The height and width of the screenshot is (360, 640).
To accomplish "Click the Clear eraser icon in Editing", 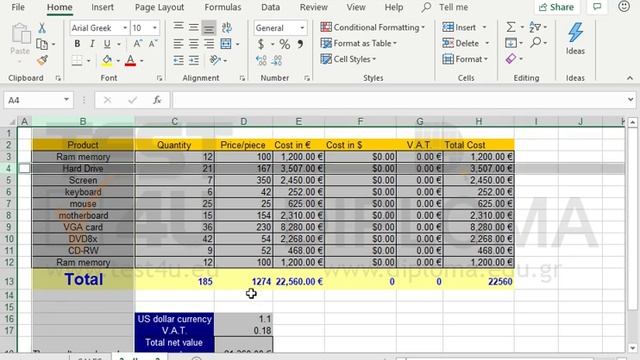I will [x=511, y=59].
